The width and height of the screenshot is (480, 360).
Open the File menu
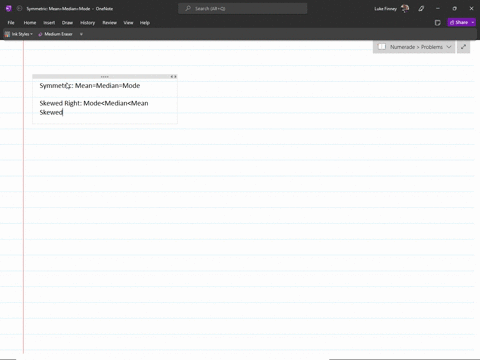tap(11, 23)
